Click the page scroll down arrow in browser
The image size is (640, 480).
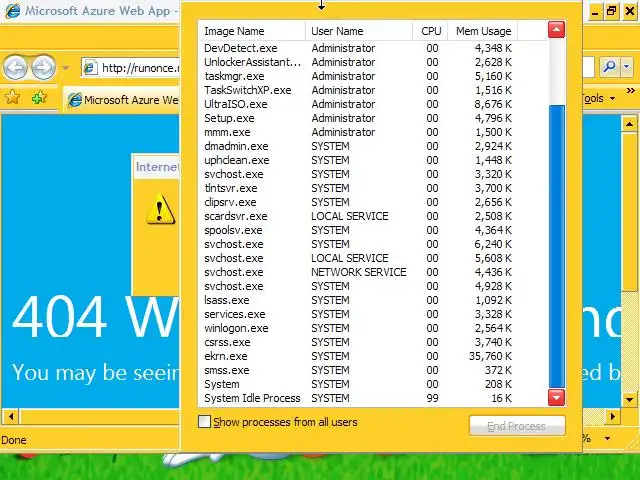[x=629, y=400]
